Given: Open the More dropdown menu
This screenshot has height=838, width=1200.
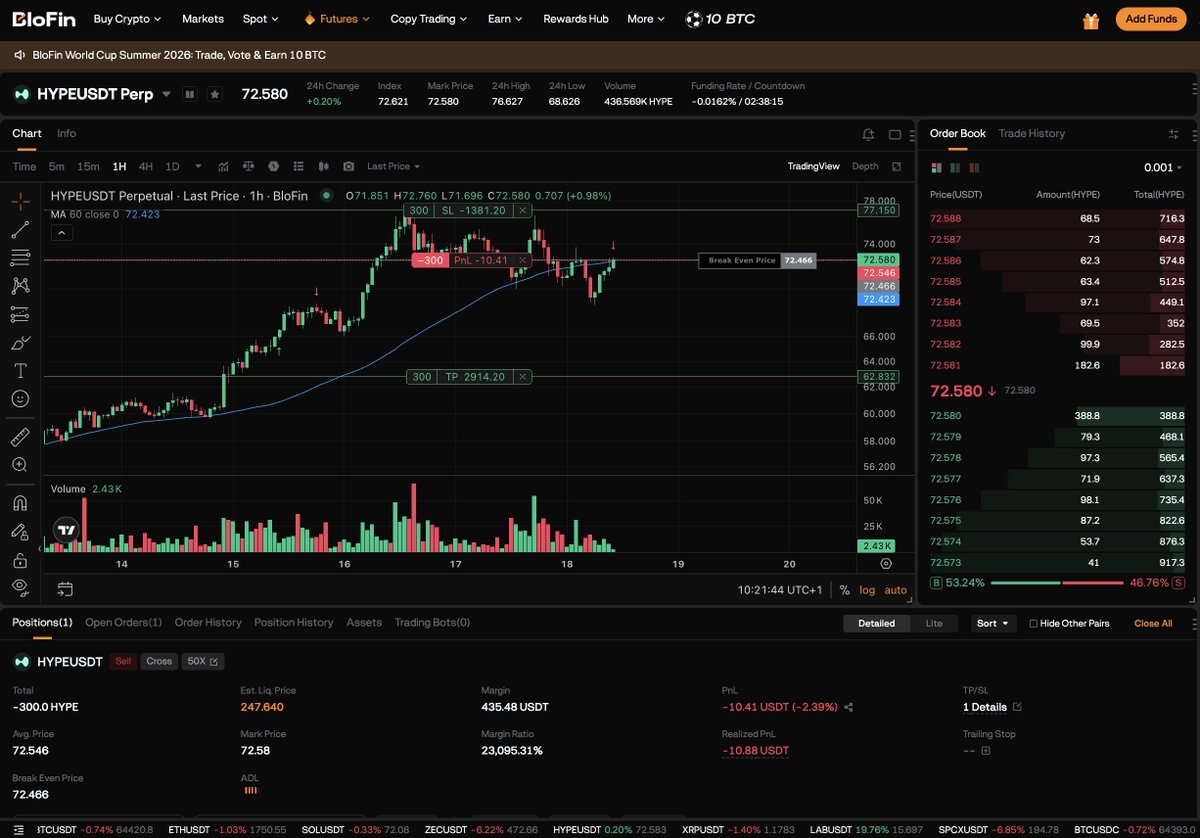Looking at the screenshot, I should (645, 19).
